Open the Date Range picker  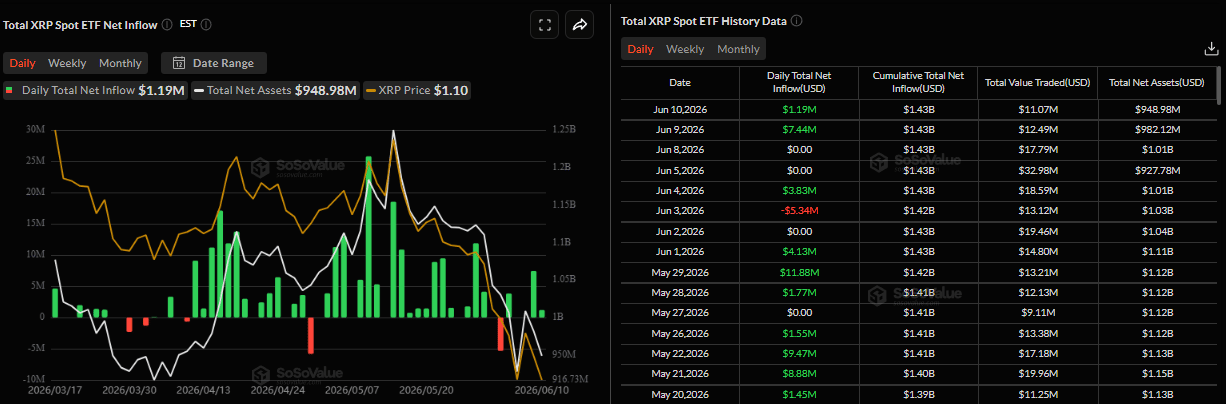214,63
